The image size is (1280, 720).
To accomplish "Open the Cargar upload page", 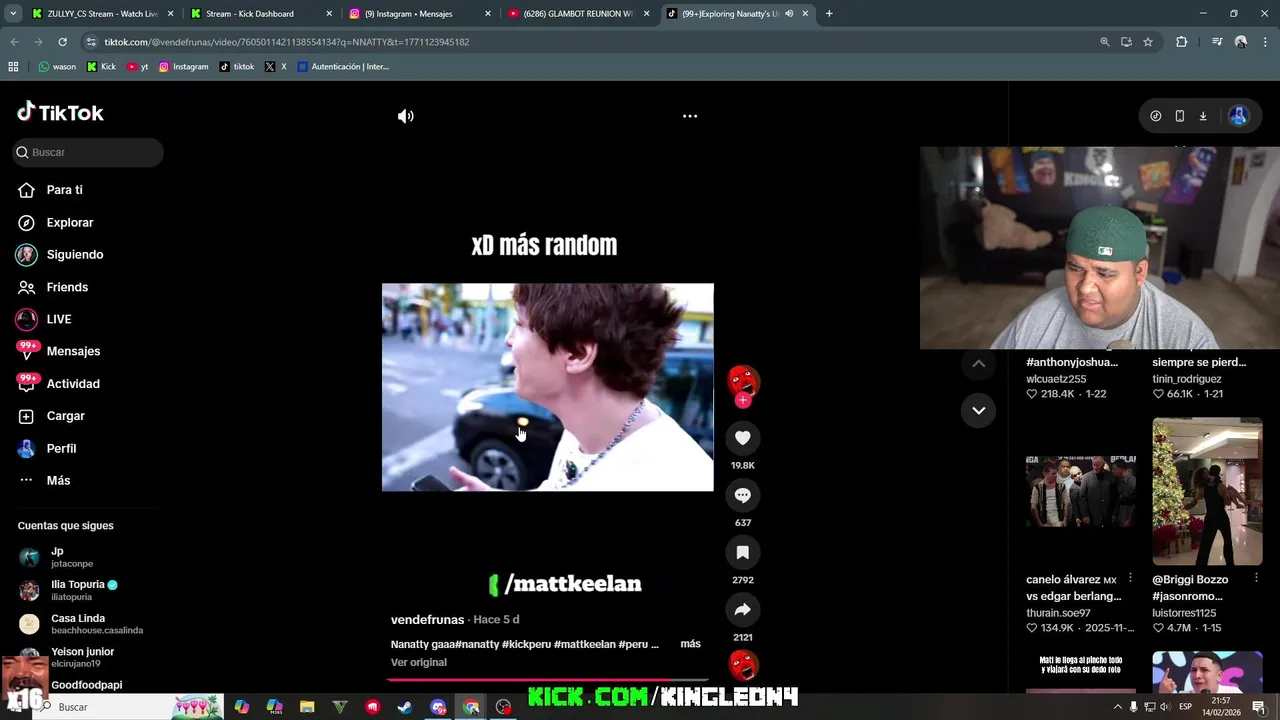I will pos(65,416).
